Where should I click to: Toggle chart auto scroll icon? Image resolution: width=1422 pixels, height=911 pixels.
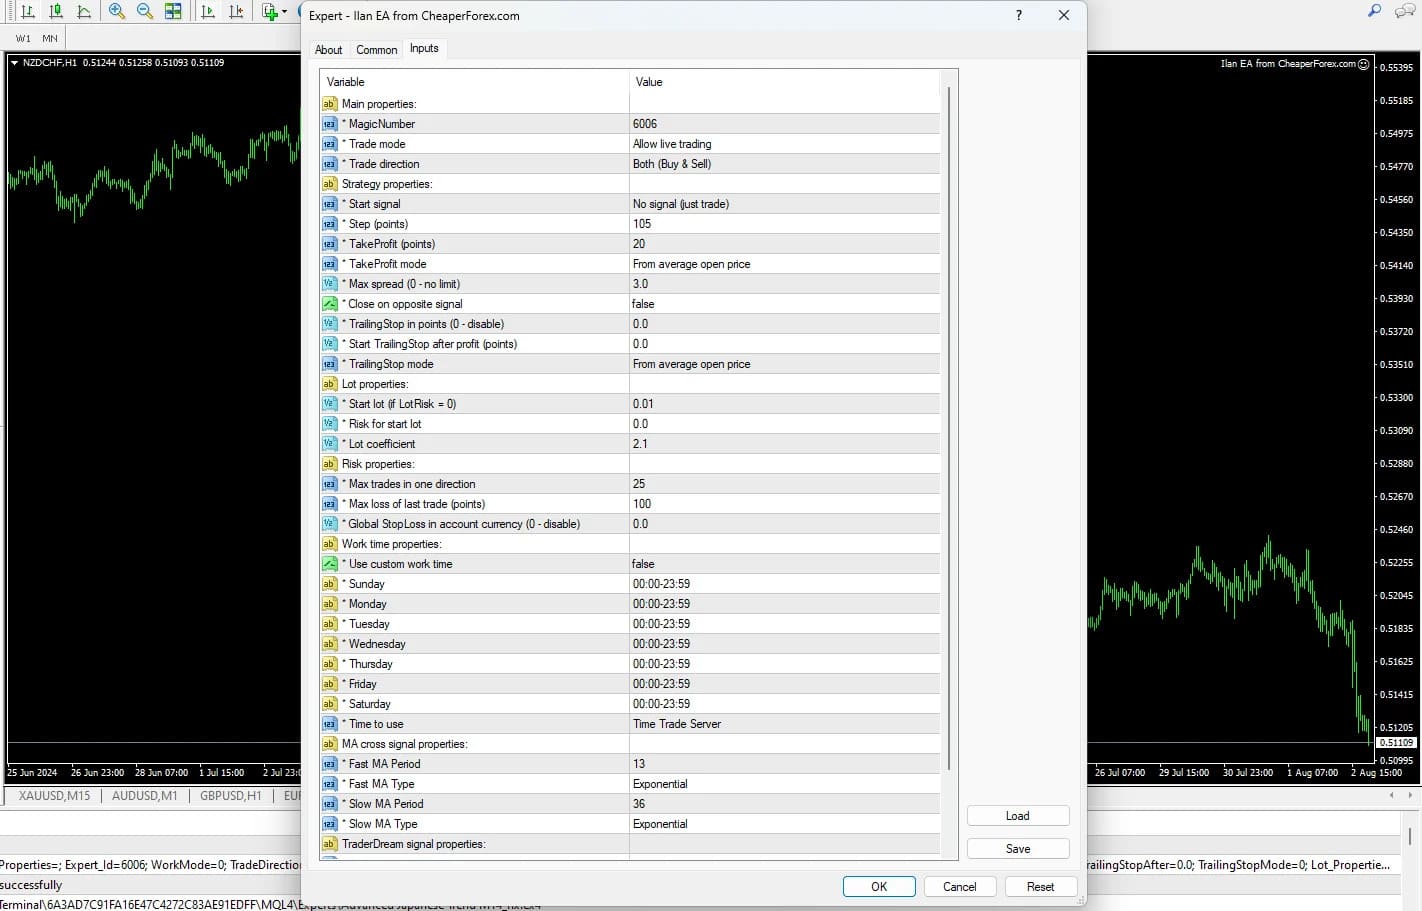coord(208,11)
